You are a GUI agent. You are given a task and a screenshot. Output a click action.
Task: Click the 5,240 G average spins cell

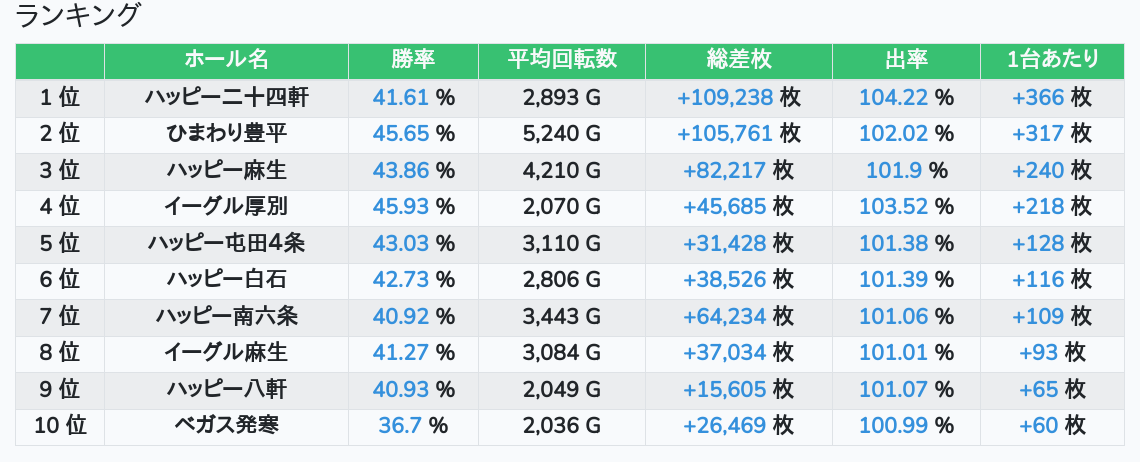(561, 134)
